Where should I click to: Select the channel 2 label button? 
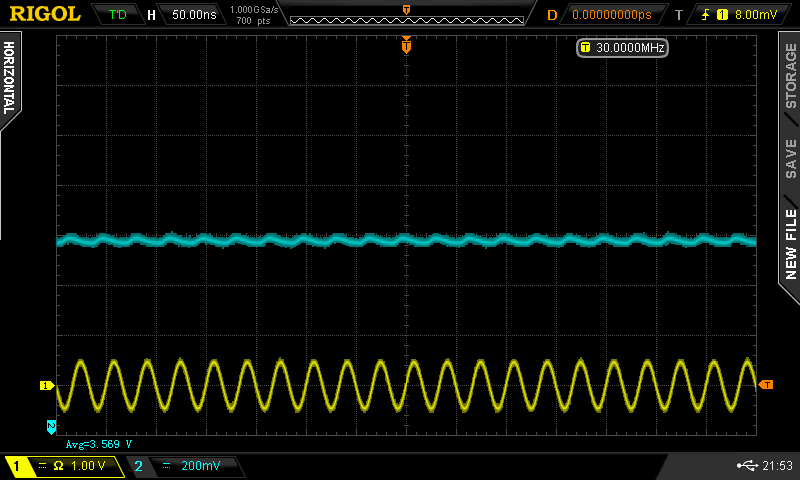pyautogui.click(x=138, y=466)
